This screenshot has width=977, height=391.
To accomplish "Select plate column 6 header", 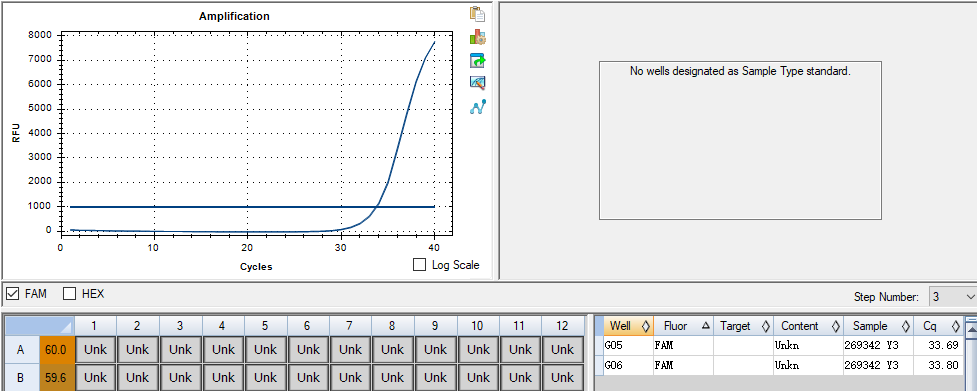I will [x=308, y=326].
